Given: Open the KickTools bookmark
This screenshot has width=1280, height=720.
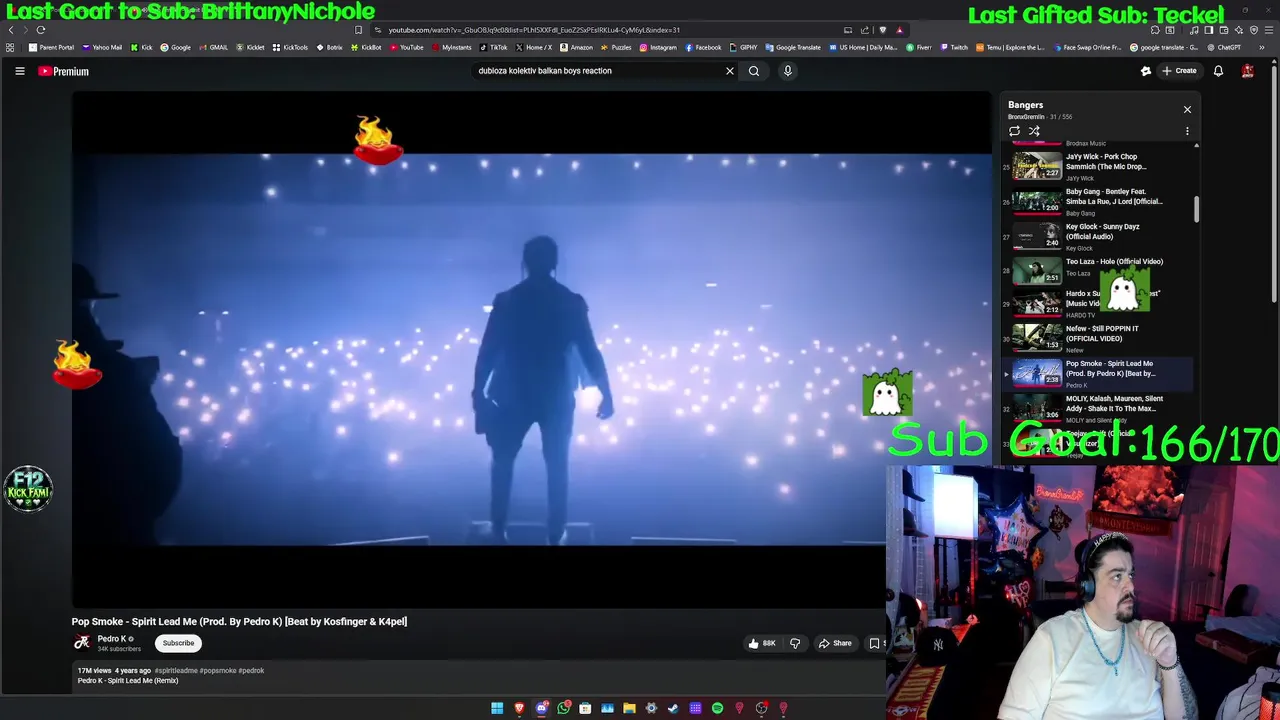Looking at the screenshot, I should pos(290,47).
